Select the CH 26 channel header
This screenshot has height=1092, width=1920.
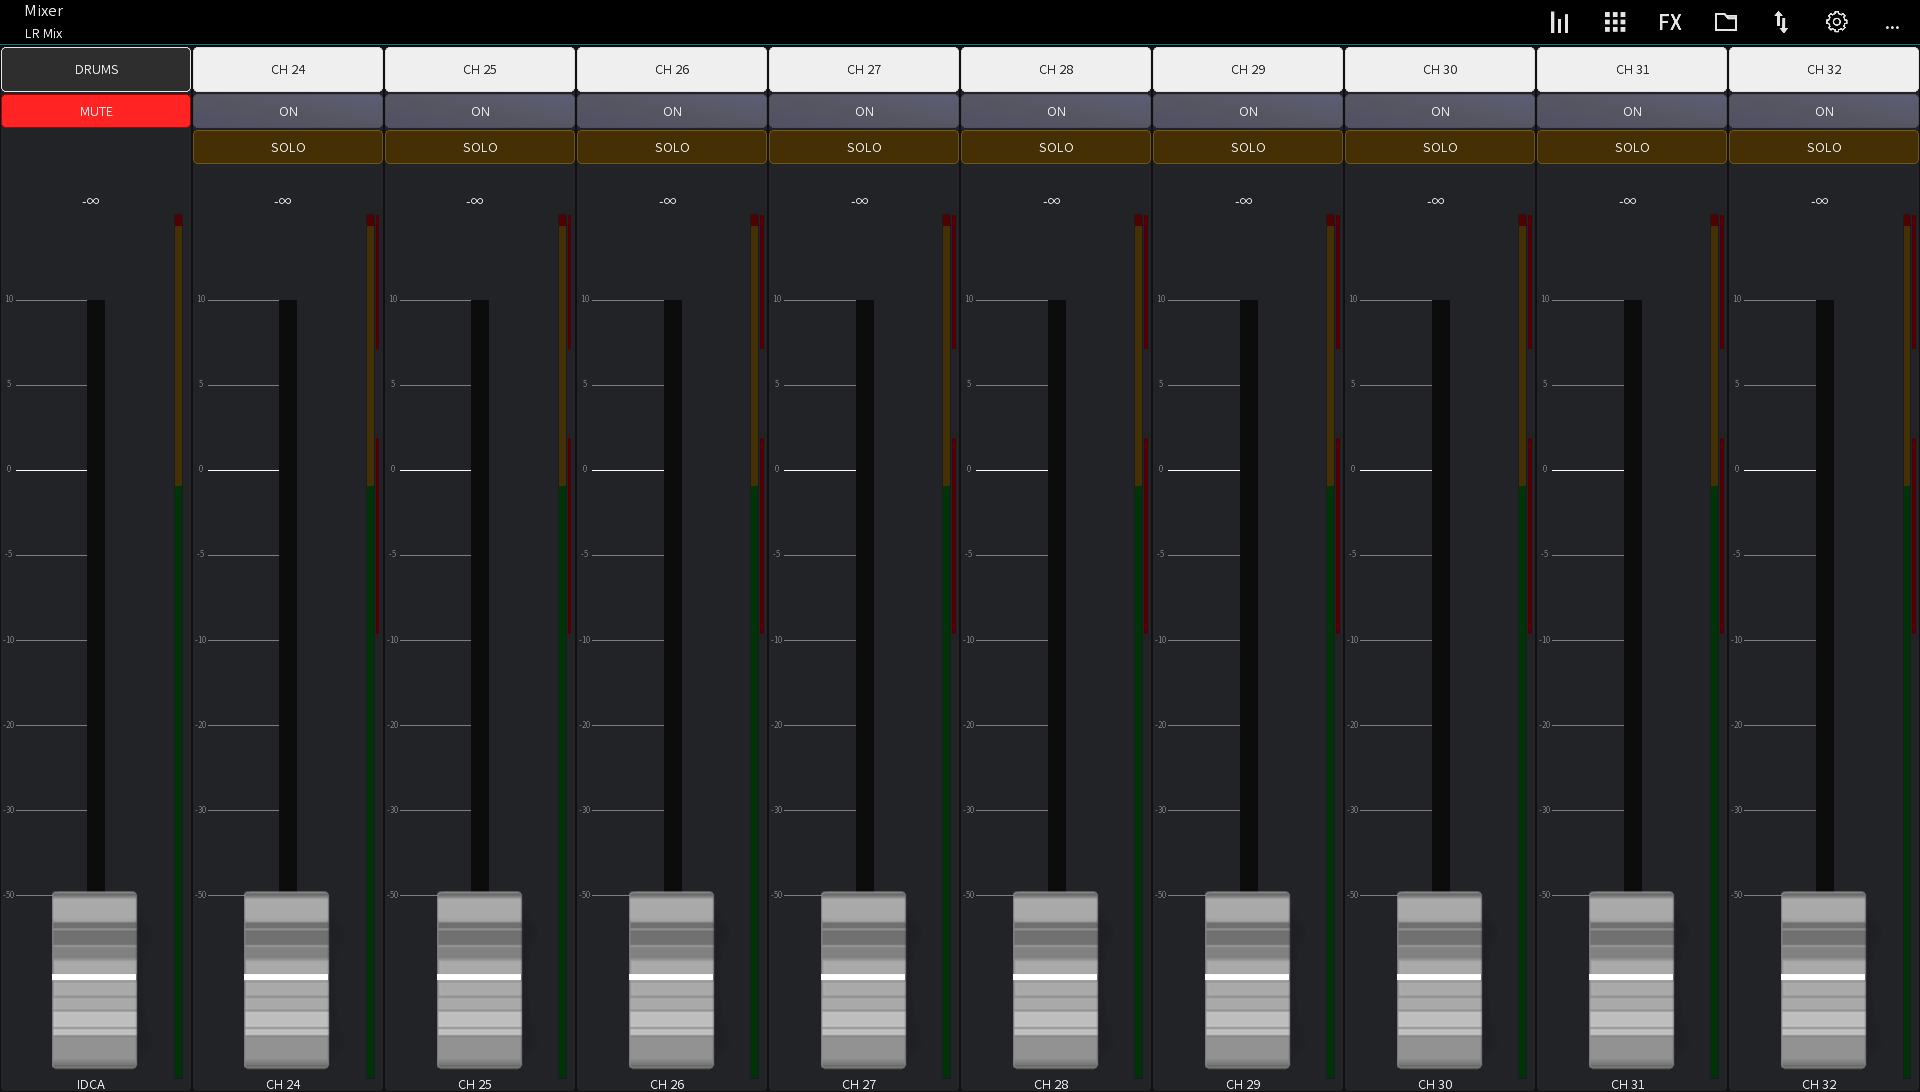671,69
